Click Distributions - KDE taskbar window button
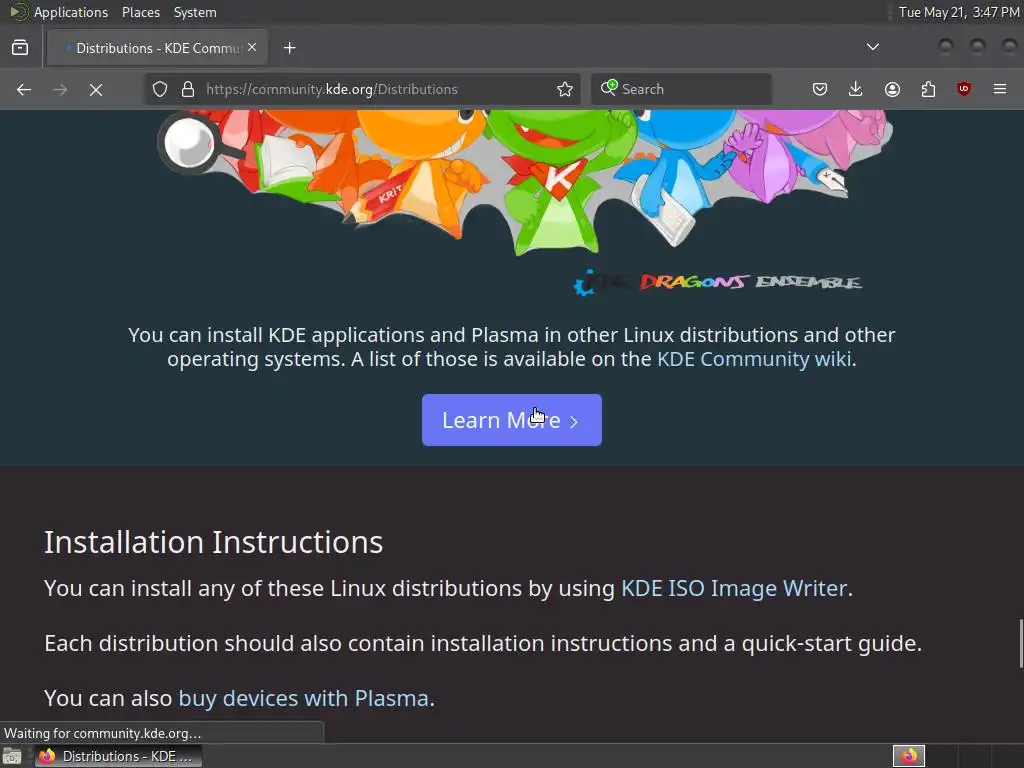The height and width of the screenshot is (768, 1024). [118, 756]
